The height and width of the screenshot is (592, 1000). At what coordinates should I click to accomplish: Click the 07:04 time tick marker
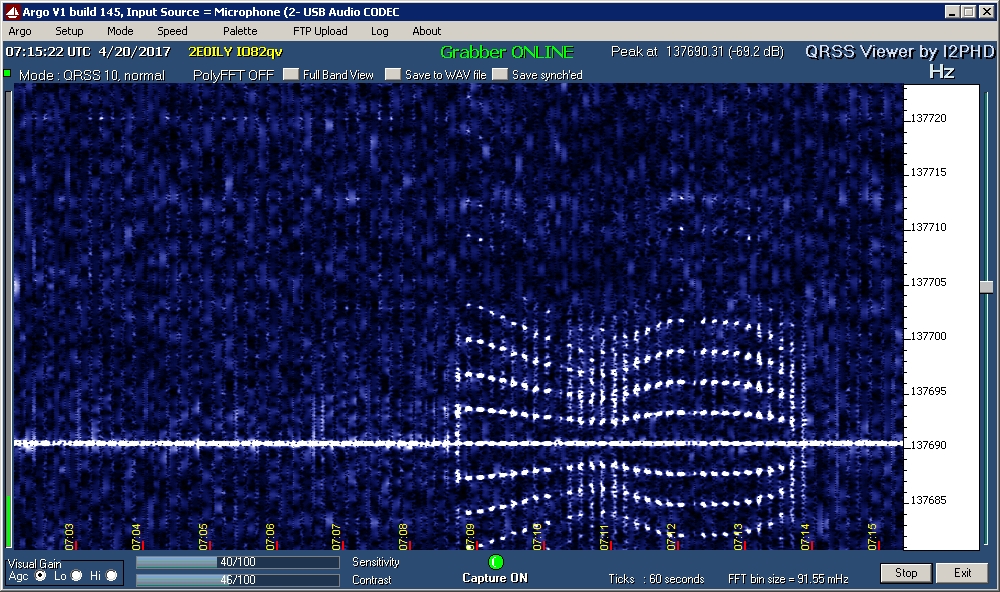pos(136,536)
